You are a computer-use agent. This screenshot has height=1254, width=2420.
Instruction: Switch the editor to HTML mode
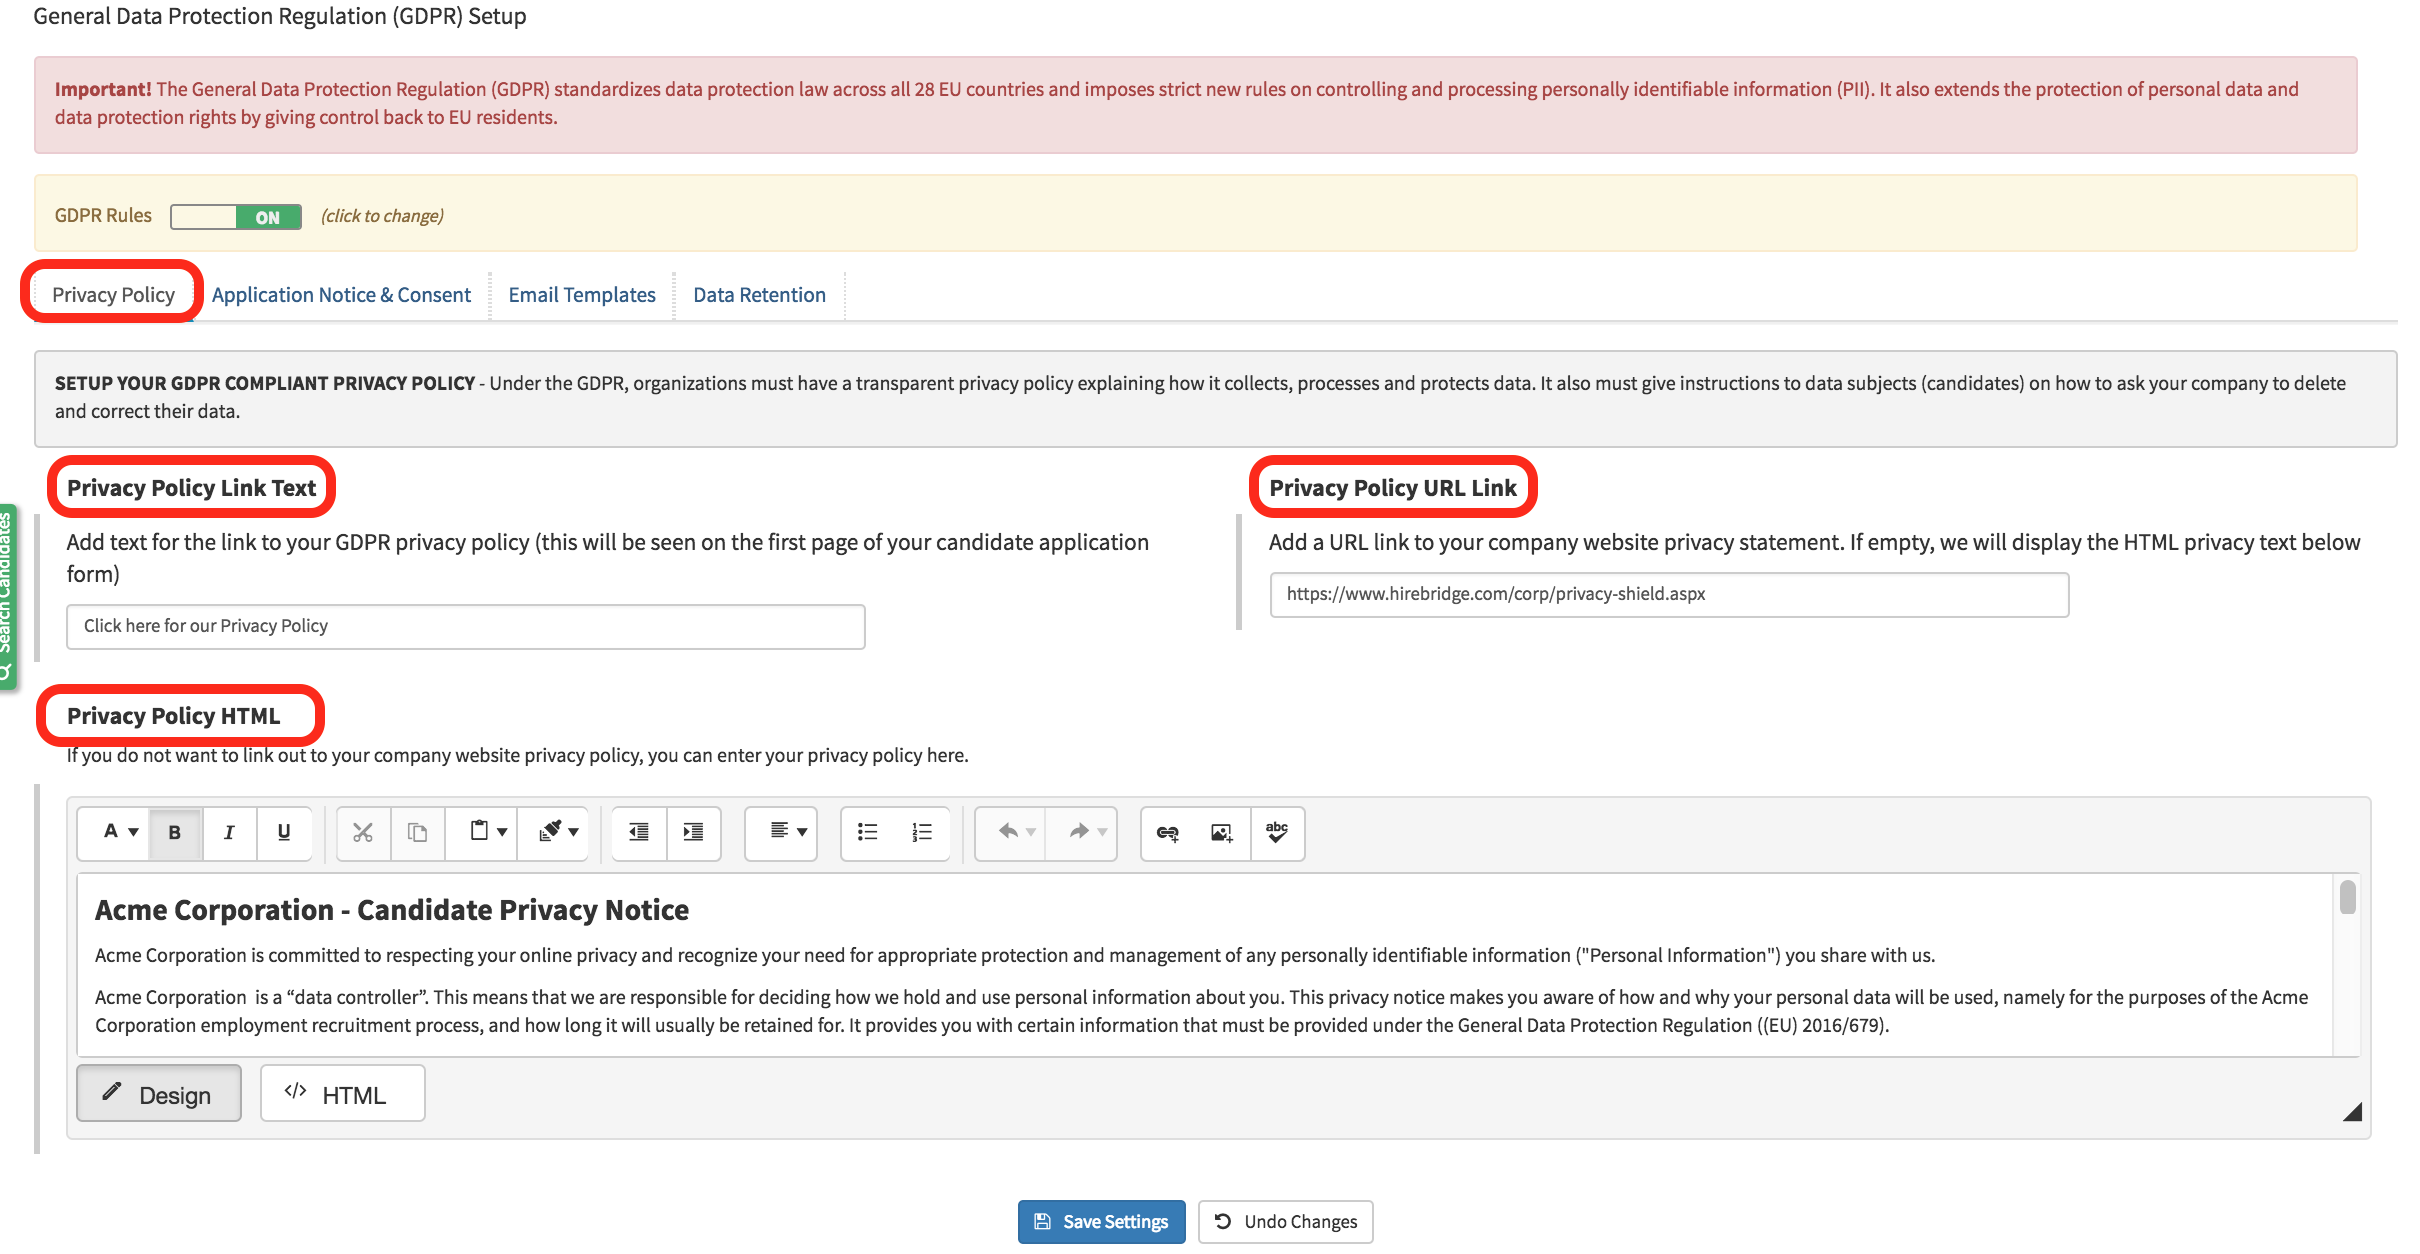click(341, 1093)
